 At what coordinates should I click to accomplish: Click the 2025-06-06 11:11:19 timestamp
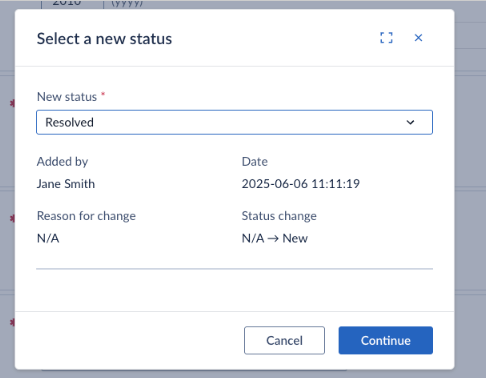[x=301, y=184]
